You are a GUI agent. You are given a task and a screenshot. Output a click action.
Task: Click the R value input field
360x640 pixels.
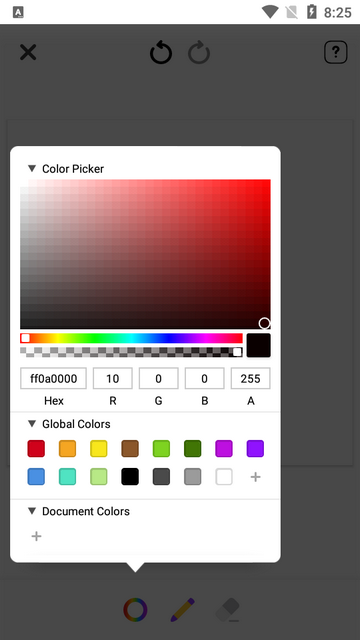point(113,378)
